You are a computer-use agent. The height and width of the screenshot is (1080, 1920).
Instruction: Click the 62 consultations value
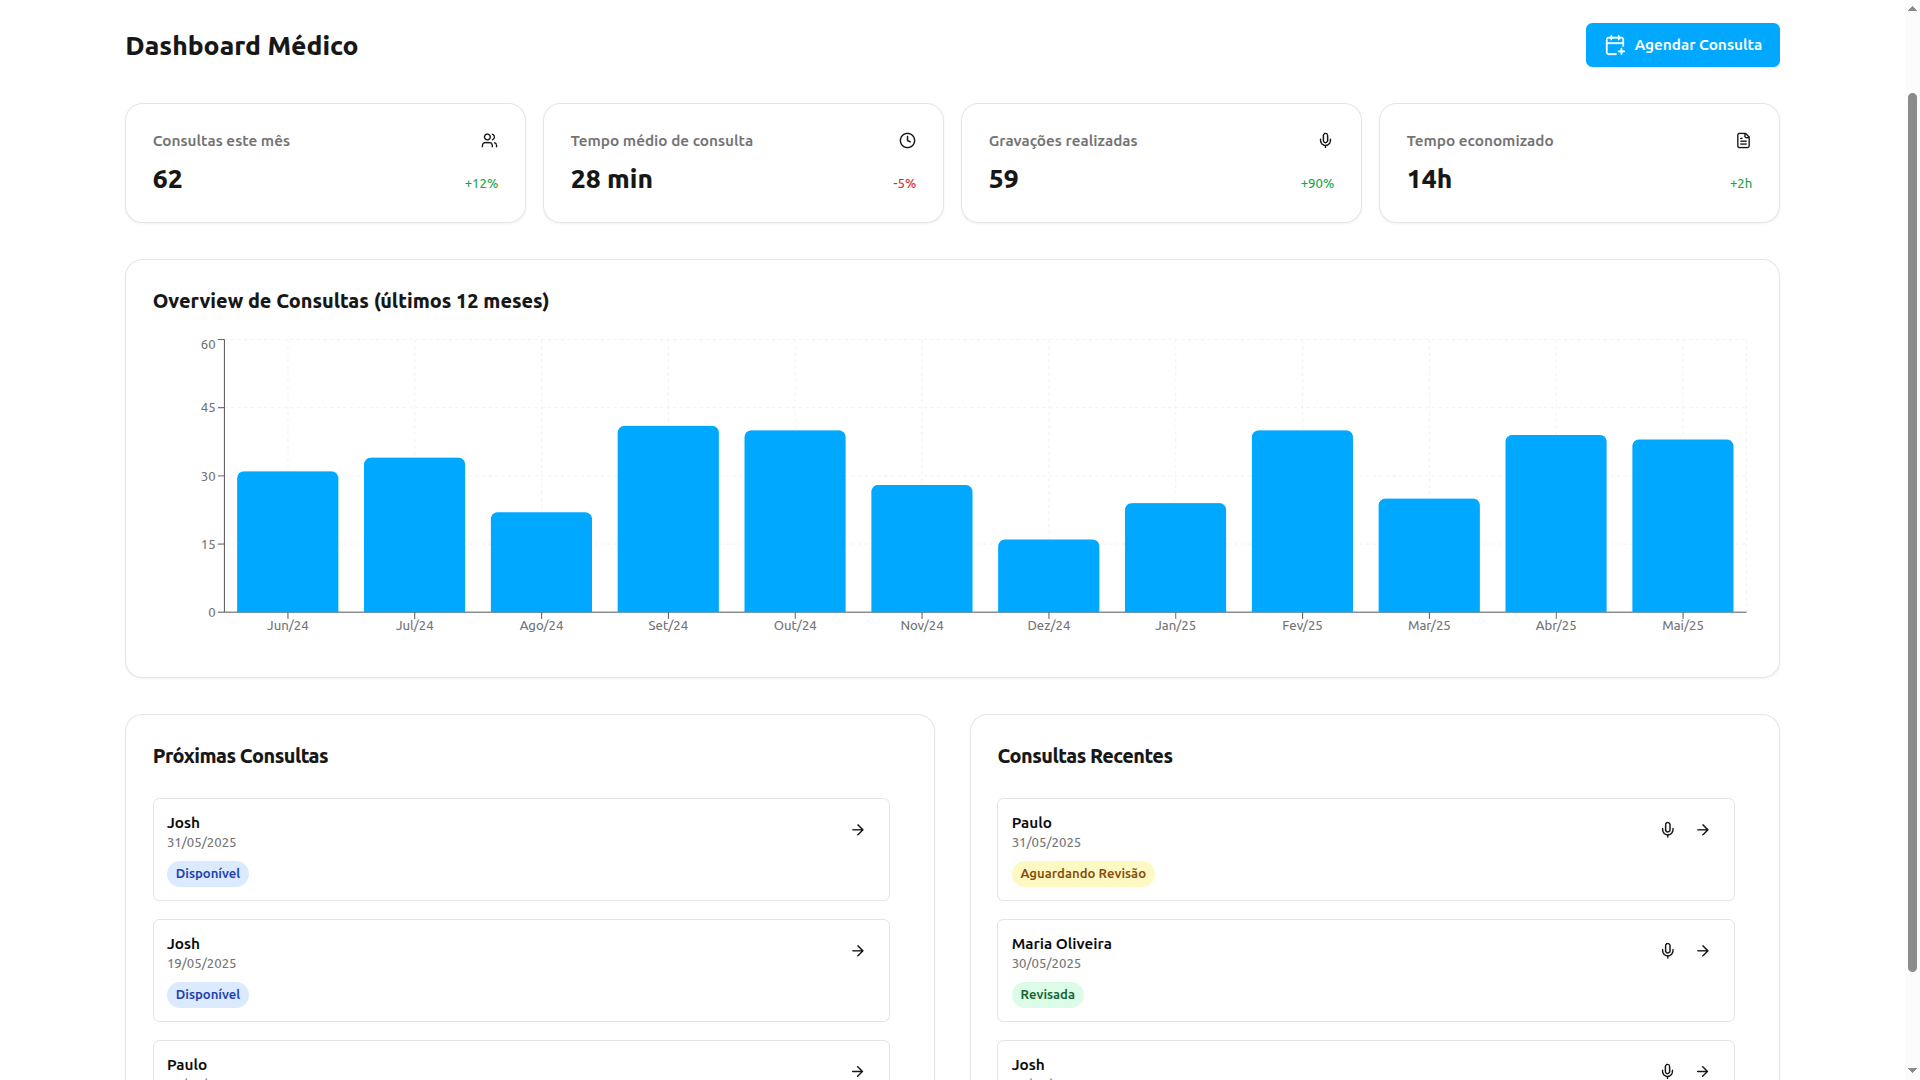point(167,179)
